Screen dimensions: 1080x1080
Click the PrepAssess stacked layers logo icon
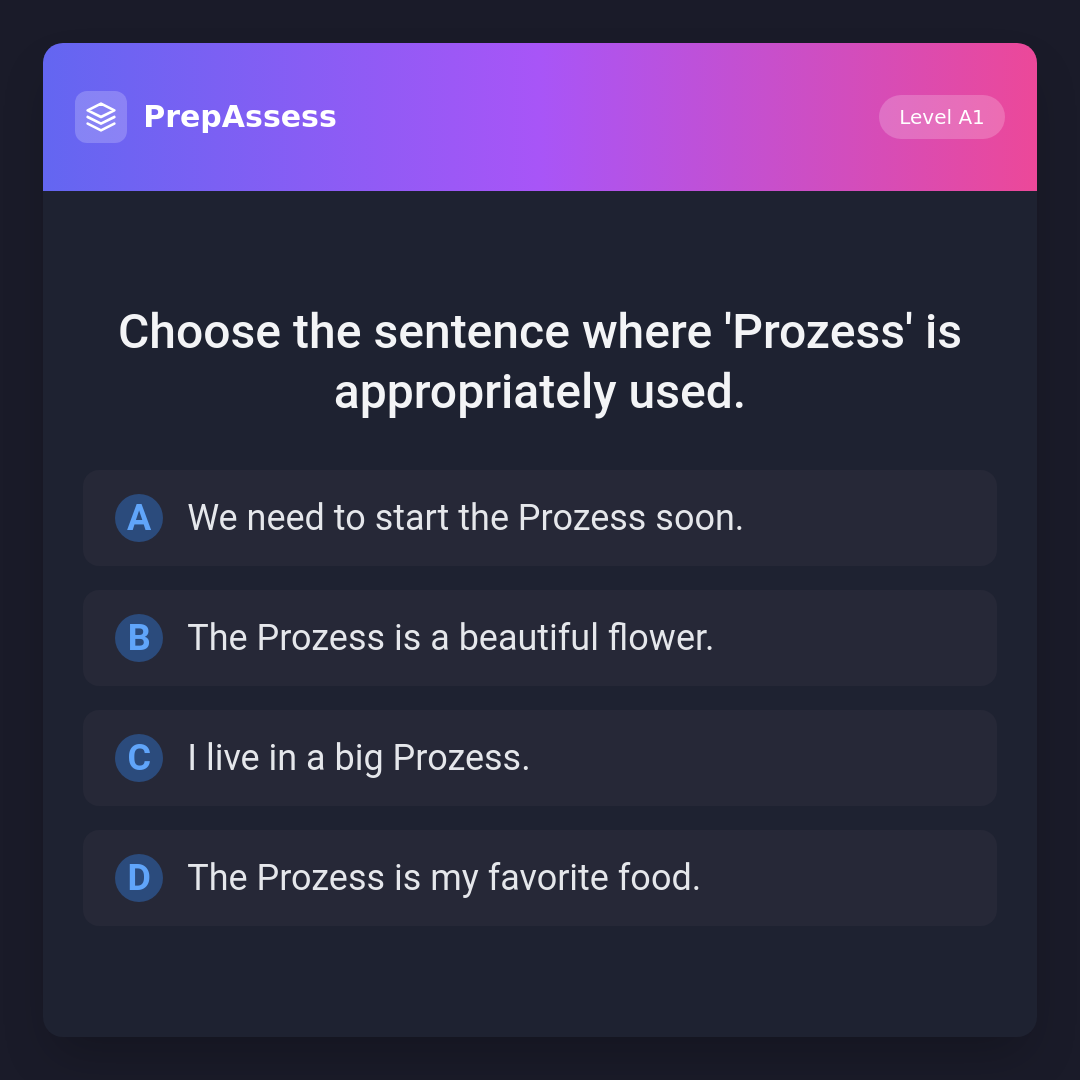101,117
